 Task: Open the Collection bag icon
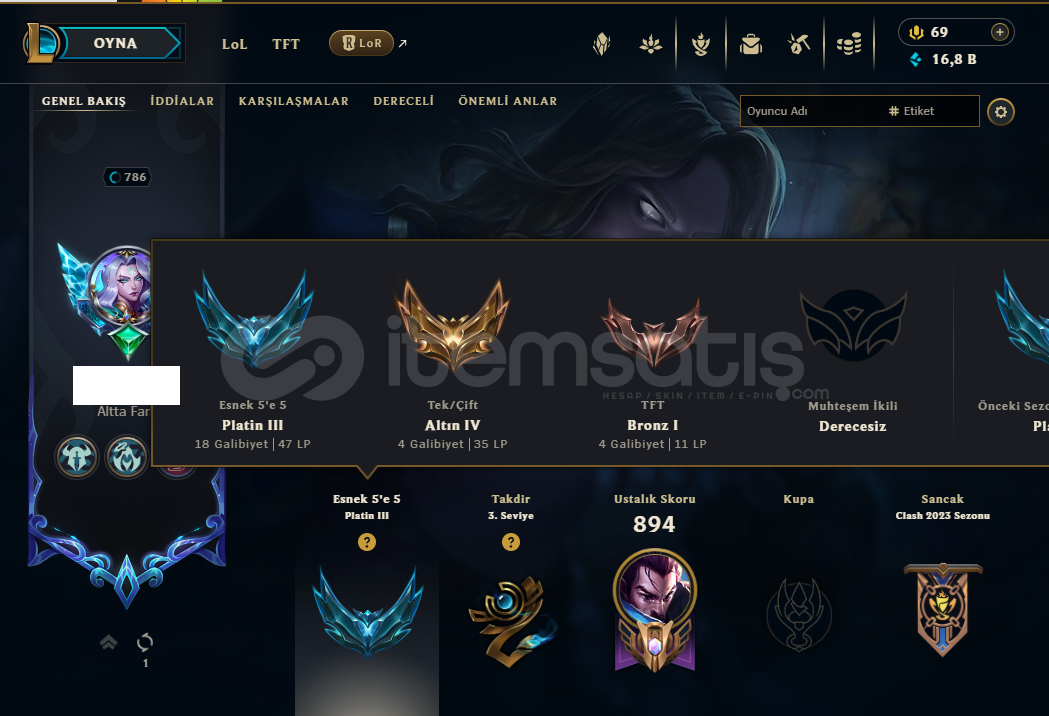(751, 45)
